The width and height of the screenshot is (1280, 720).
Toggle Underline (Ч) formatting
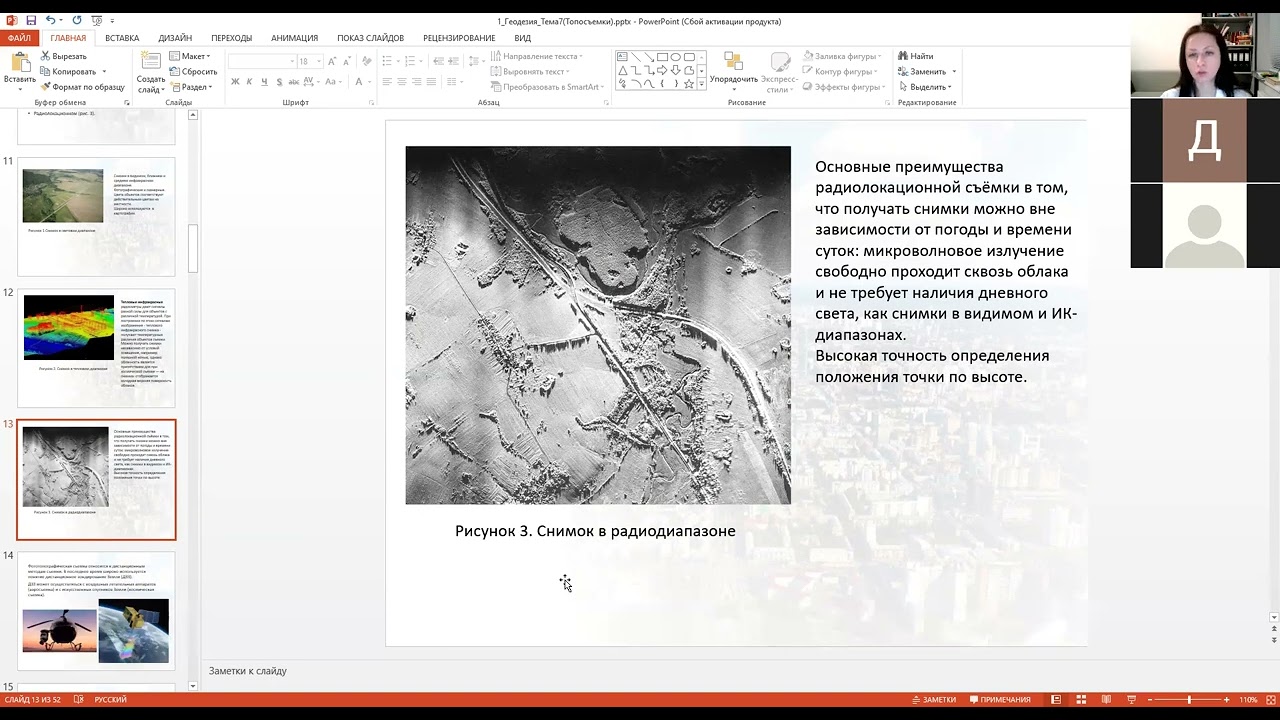(263, 82)
